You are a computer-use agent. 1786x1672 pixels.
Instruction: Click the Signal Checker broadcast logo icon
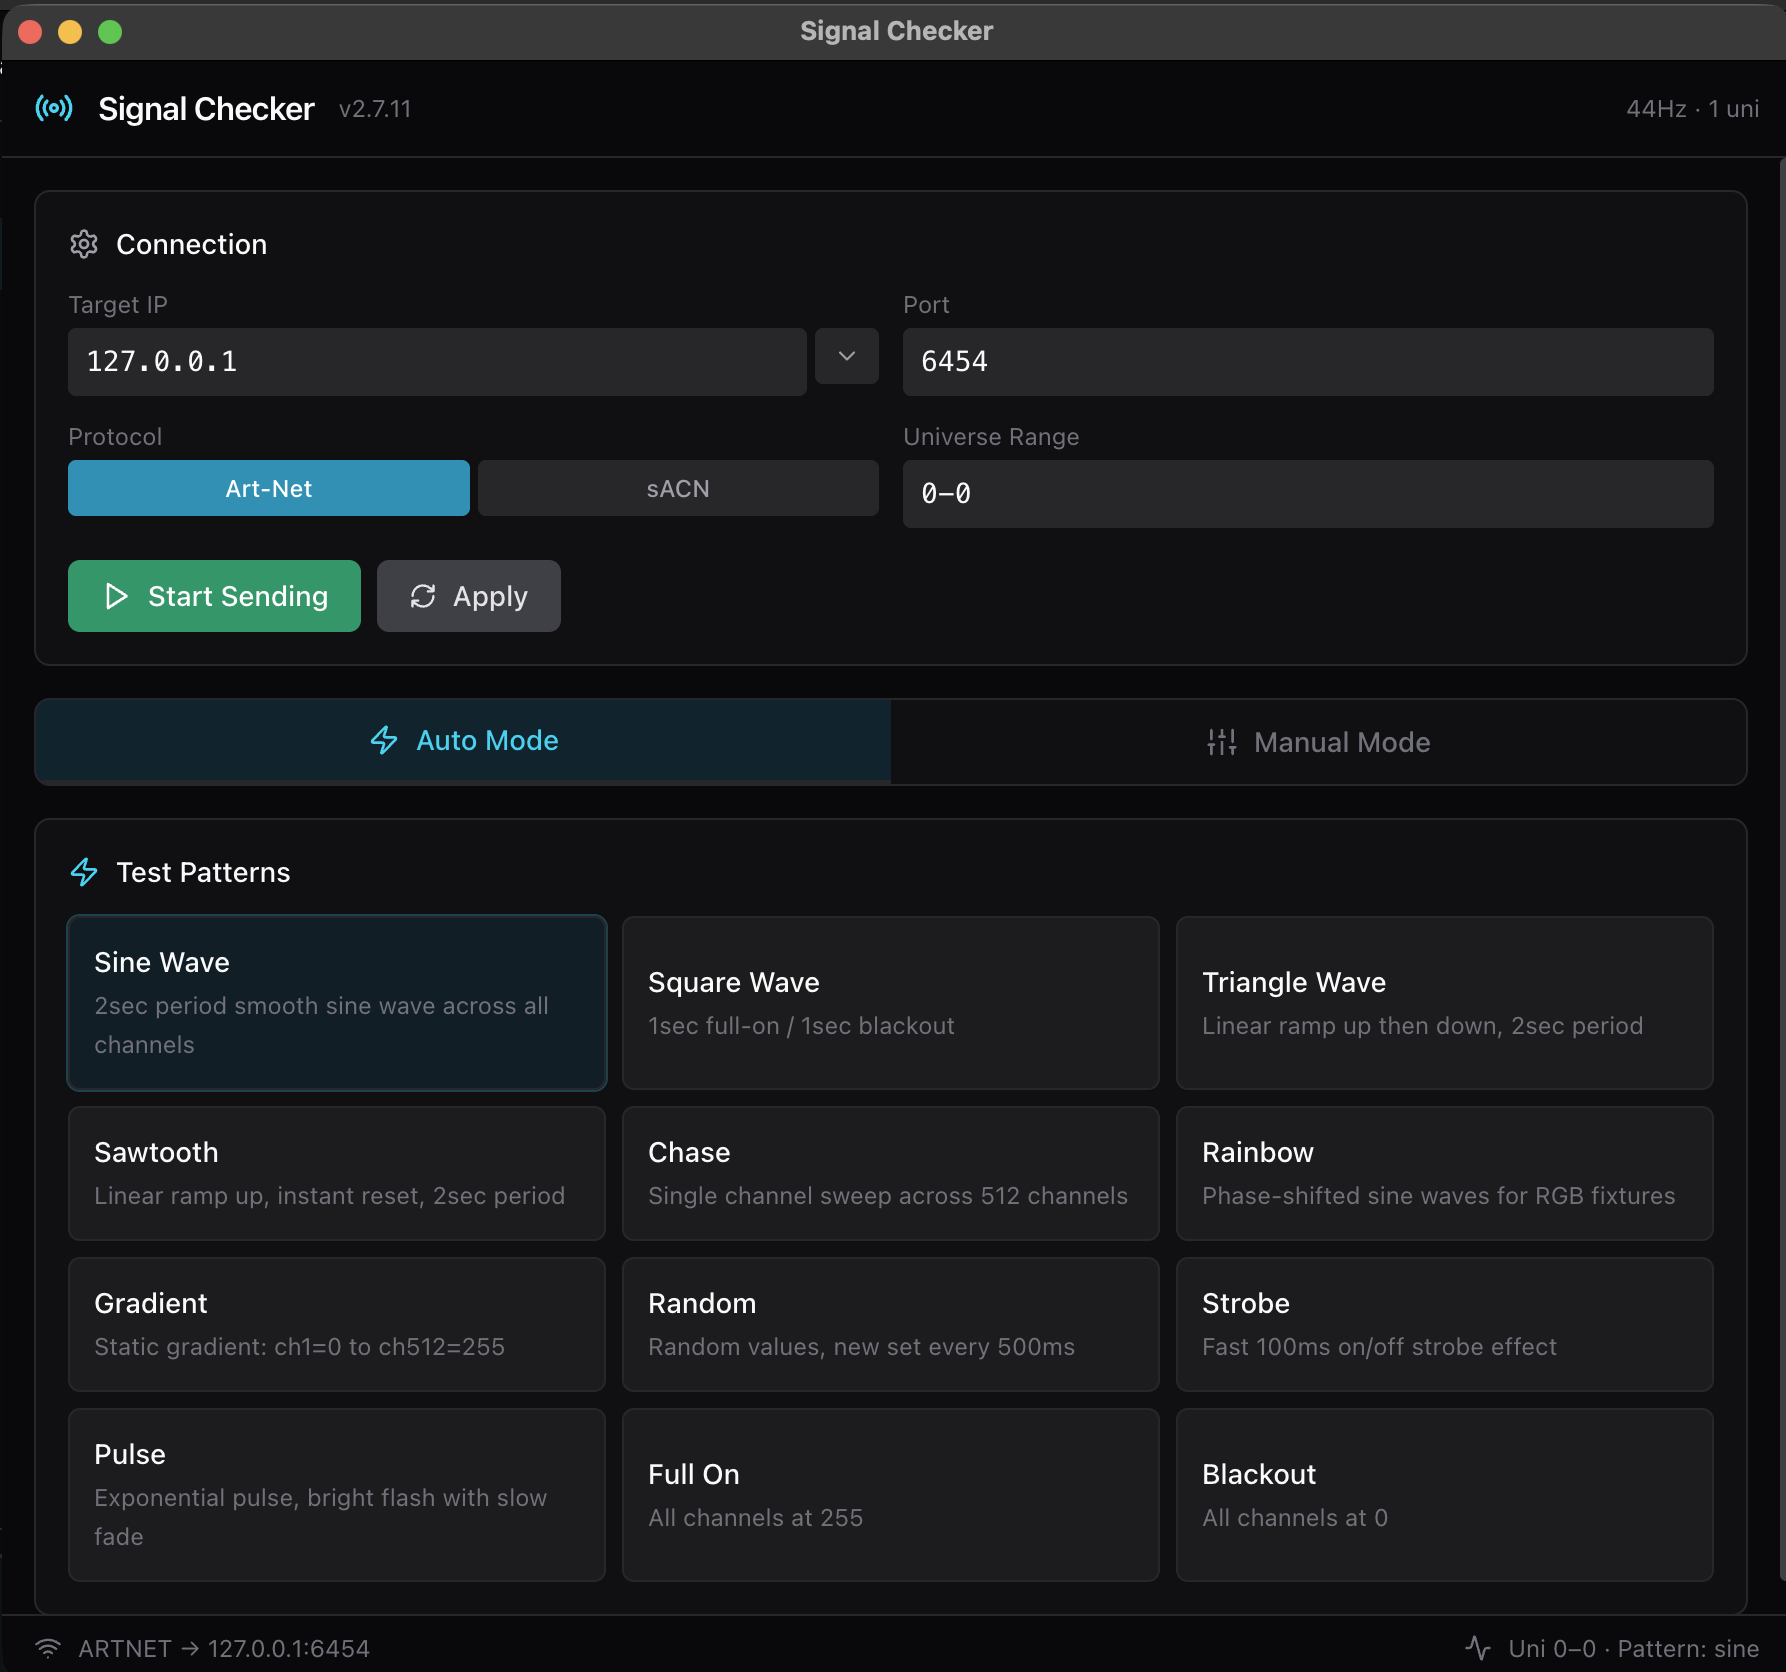[x=54, y=108]
